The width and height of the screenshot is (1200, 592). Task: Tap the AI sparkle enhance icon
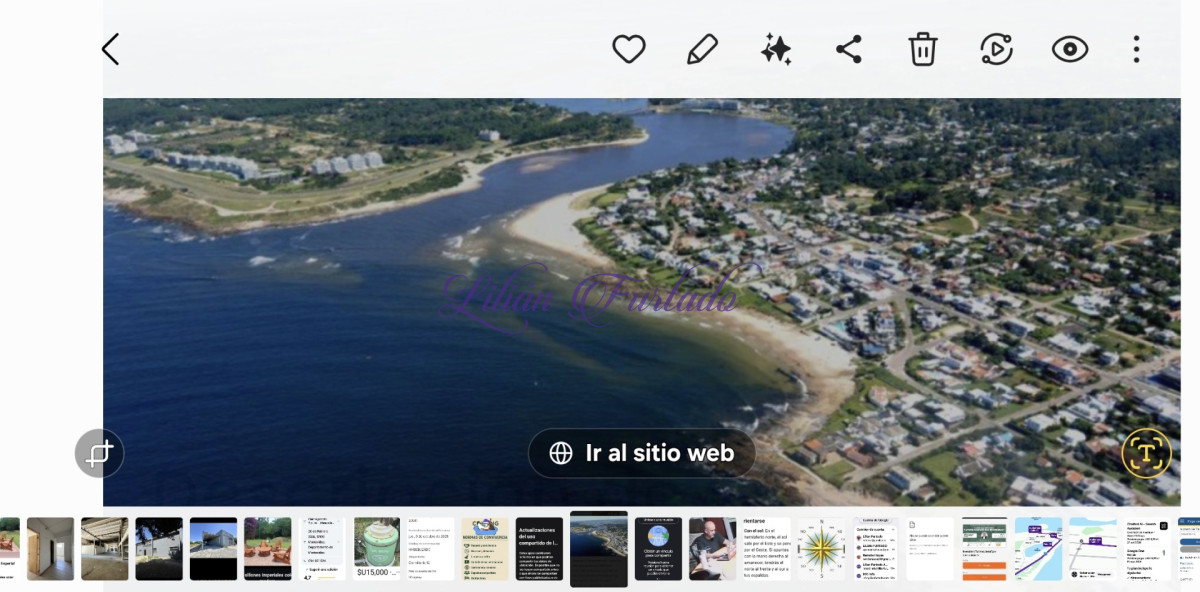(776, 49)
